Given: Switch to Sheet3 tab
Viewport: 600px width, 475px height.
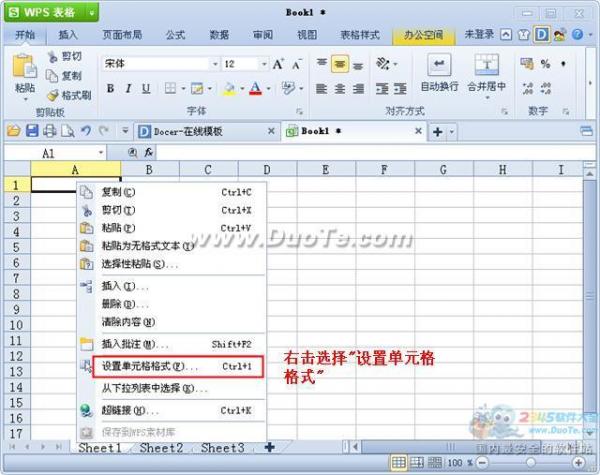Looking at the screenshot, I should (x=222, y=448).
